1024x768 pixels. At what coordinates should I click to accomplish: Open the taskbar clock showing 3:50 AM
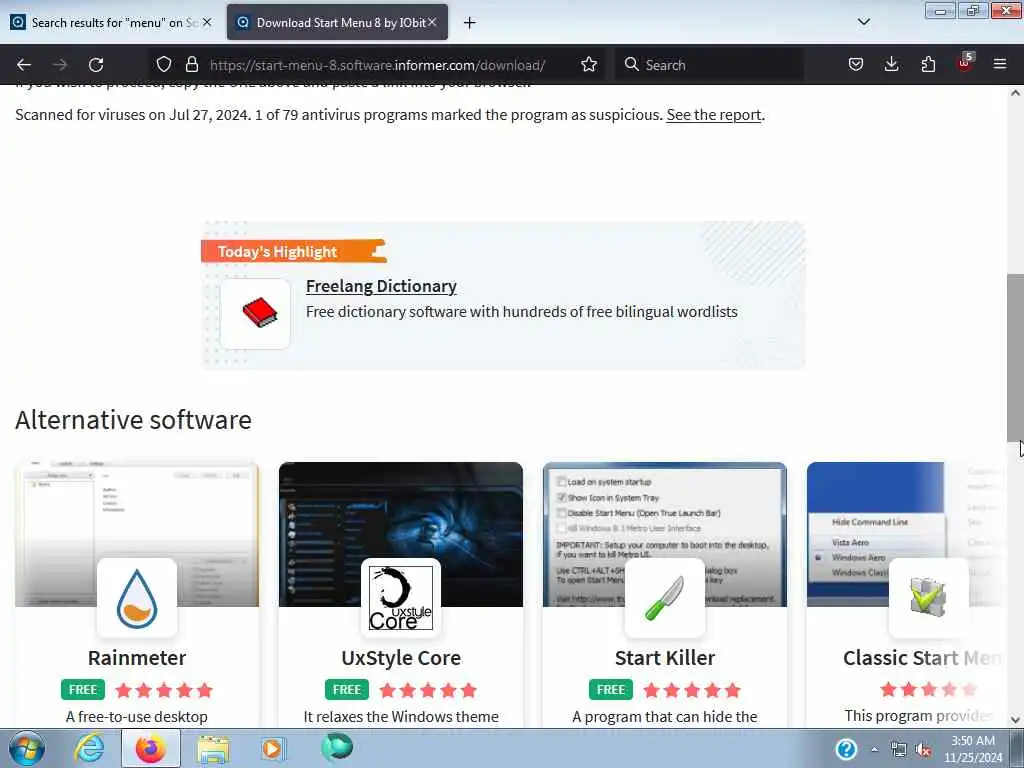973,749
